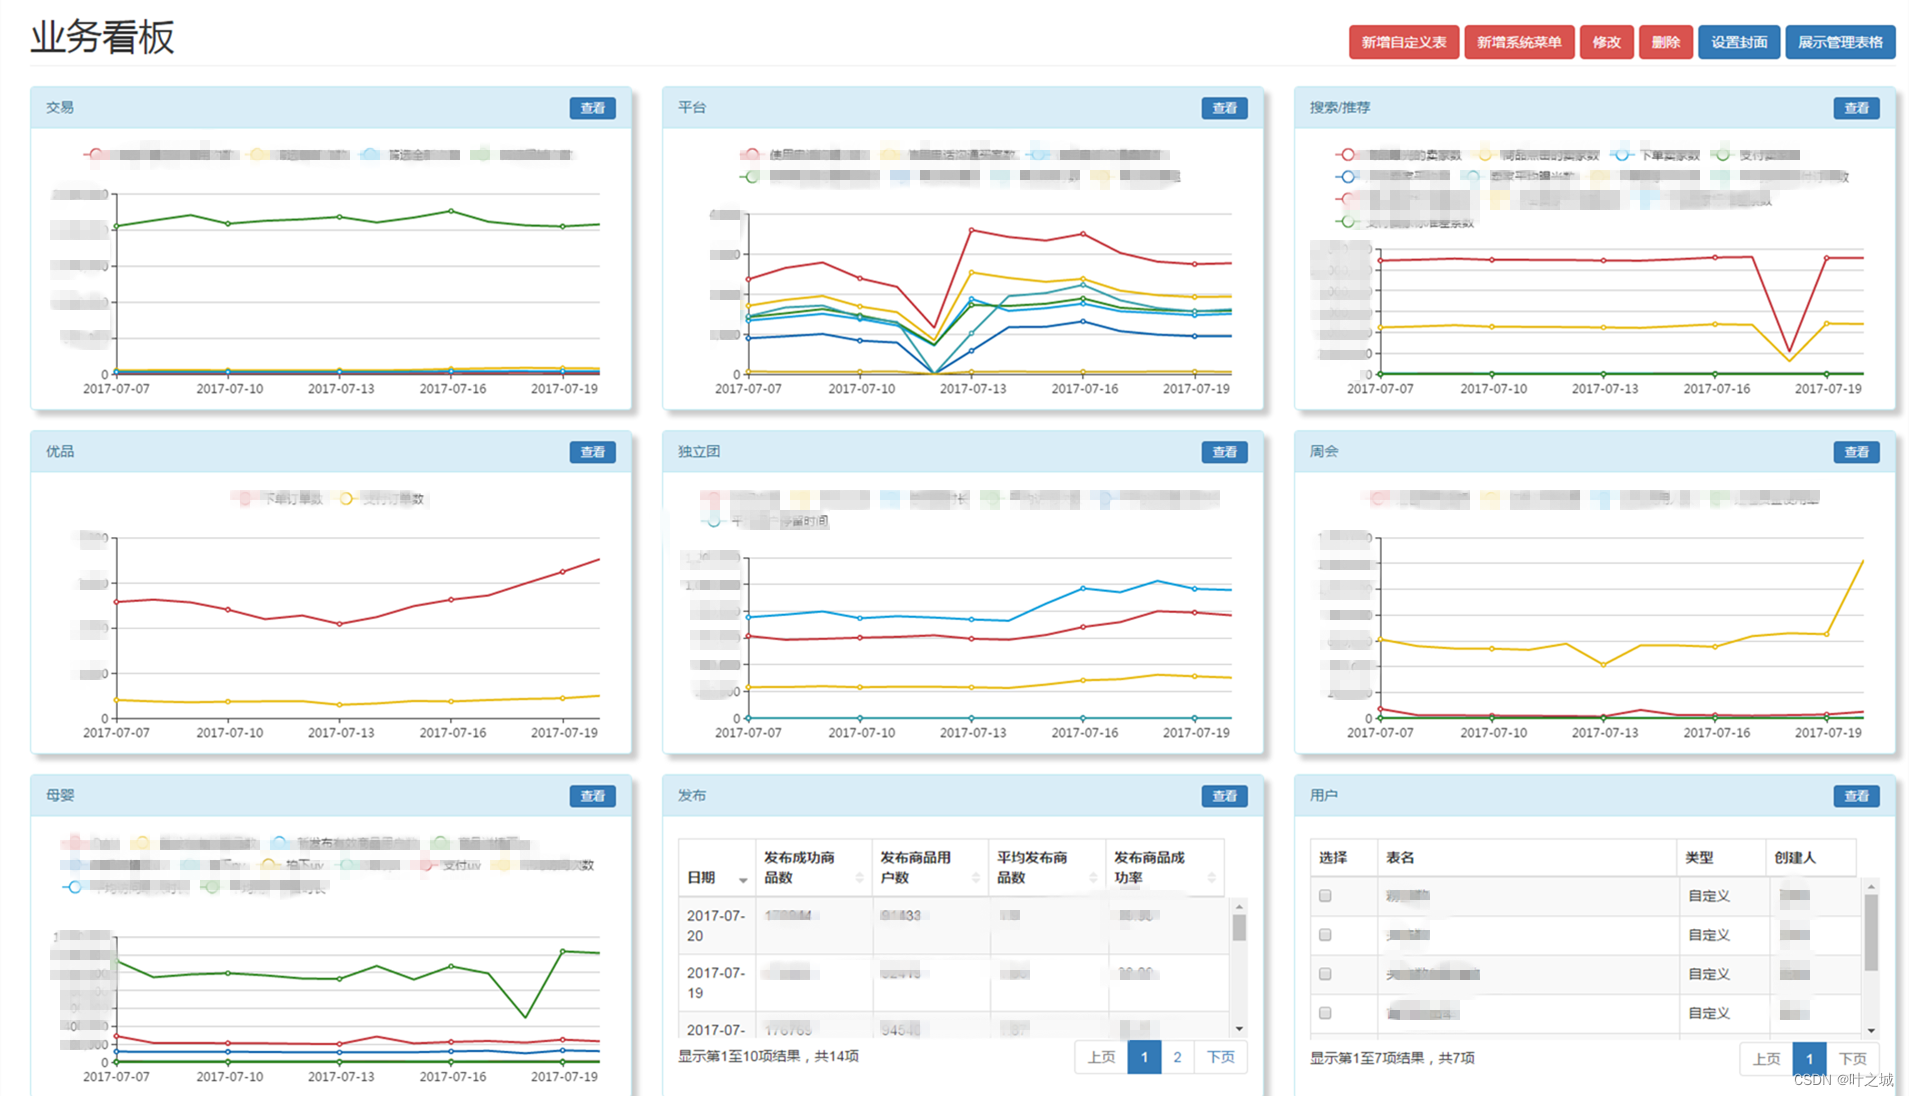Sort by the 日期 column arrow

click(743, 879)
